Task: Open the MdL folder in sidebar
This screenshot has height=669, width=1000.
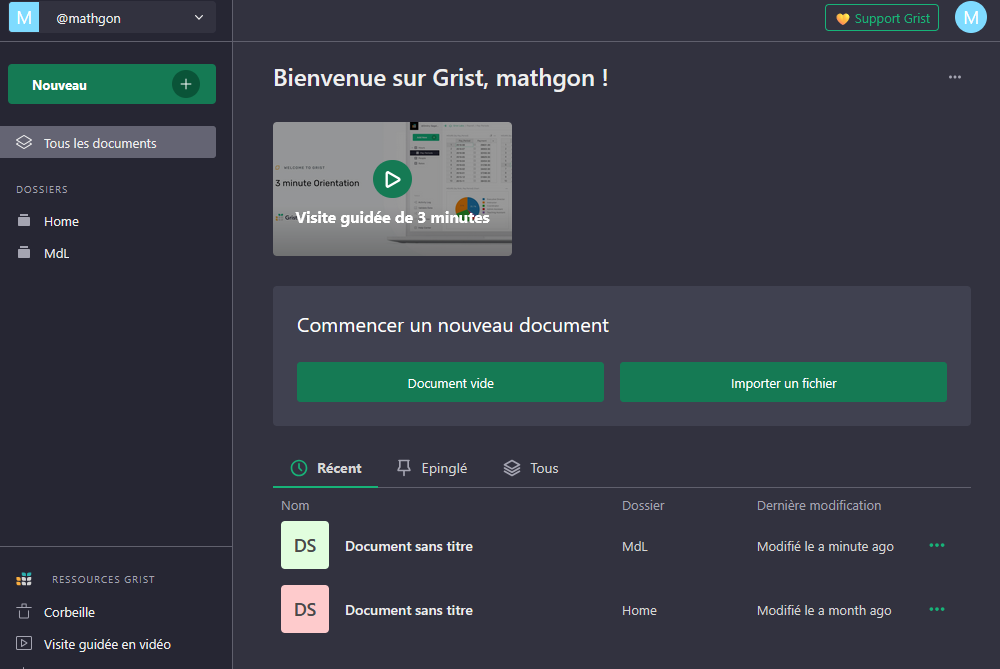Action: 56,253
